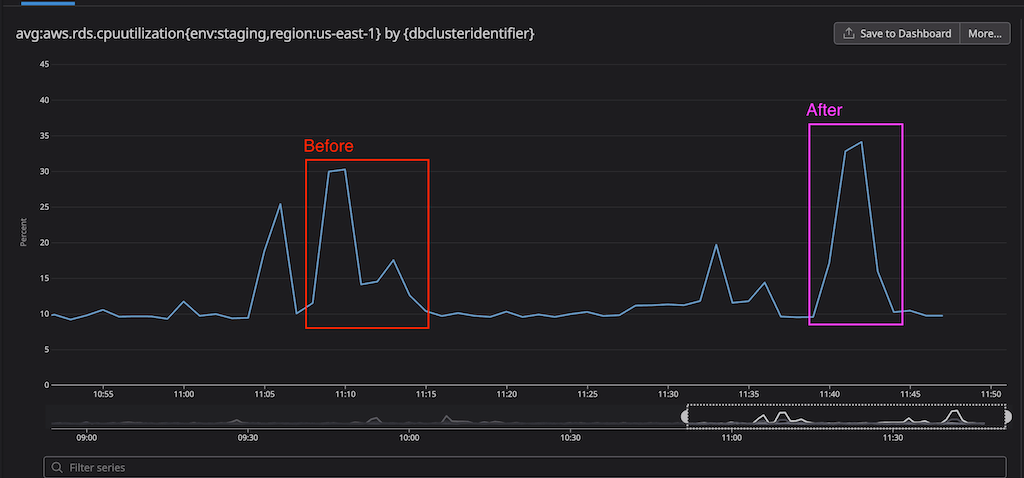Click the export icon on Save to Dashboard
Viewport: 1024px width, 478px height.
[x=849, y=33]
